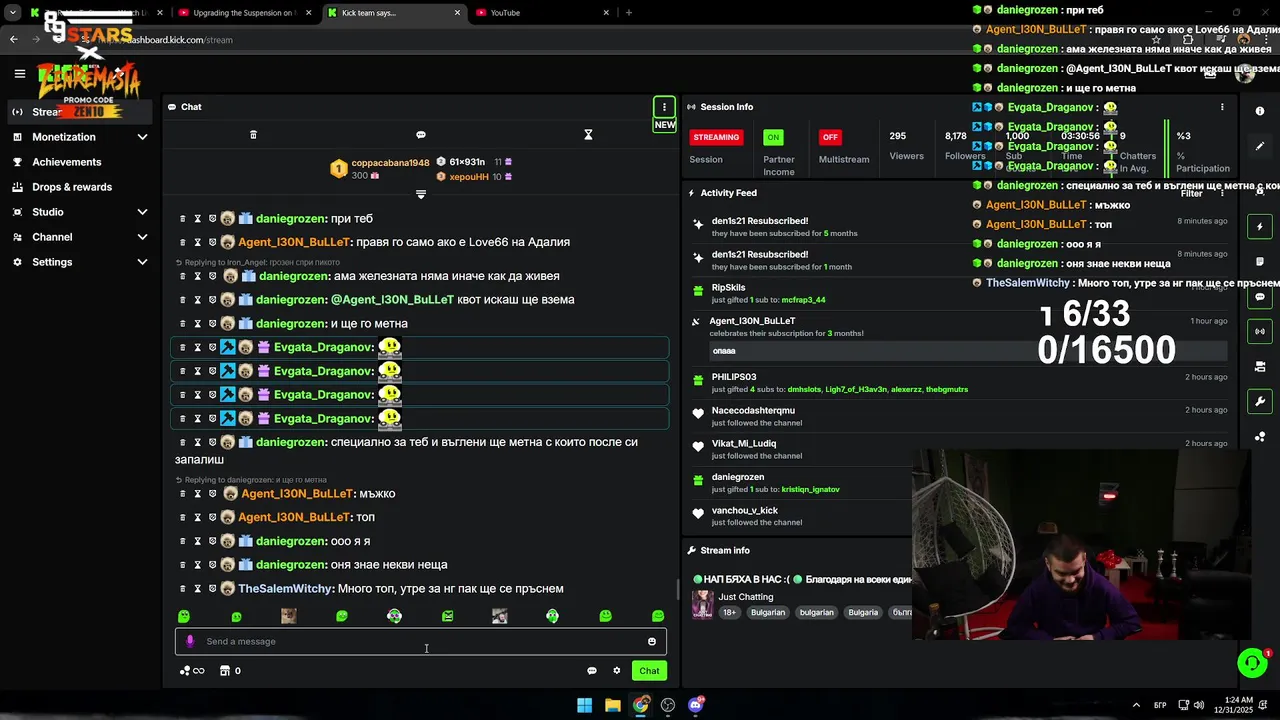Click the clear chat trash icon in chat toolbar
1280x720 pixels.
(253, 135)
